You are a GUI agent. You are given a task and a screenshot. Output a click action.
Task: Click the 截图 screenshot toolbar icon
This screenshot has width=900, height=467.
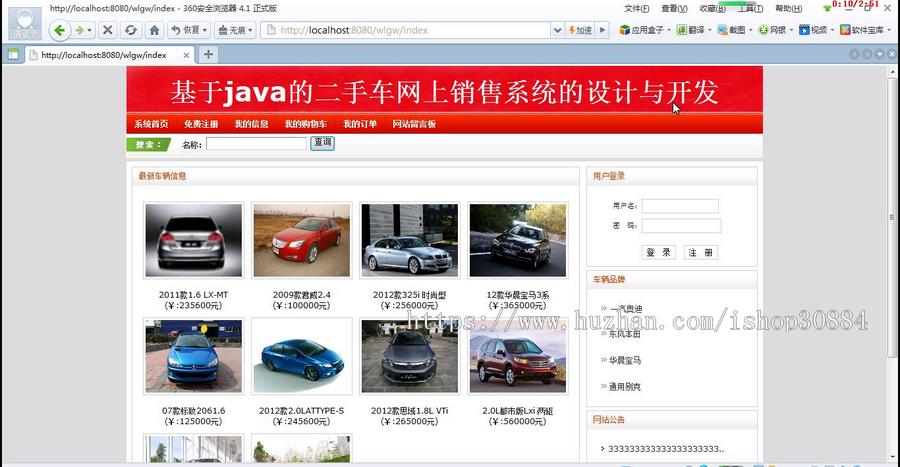coord(722,30)
